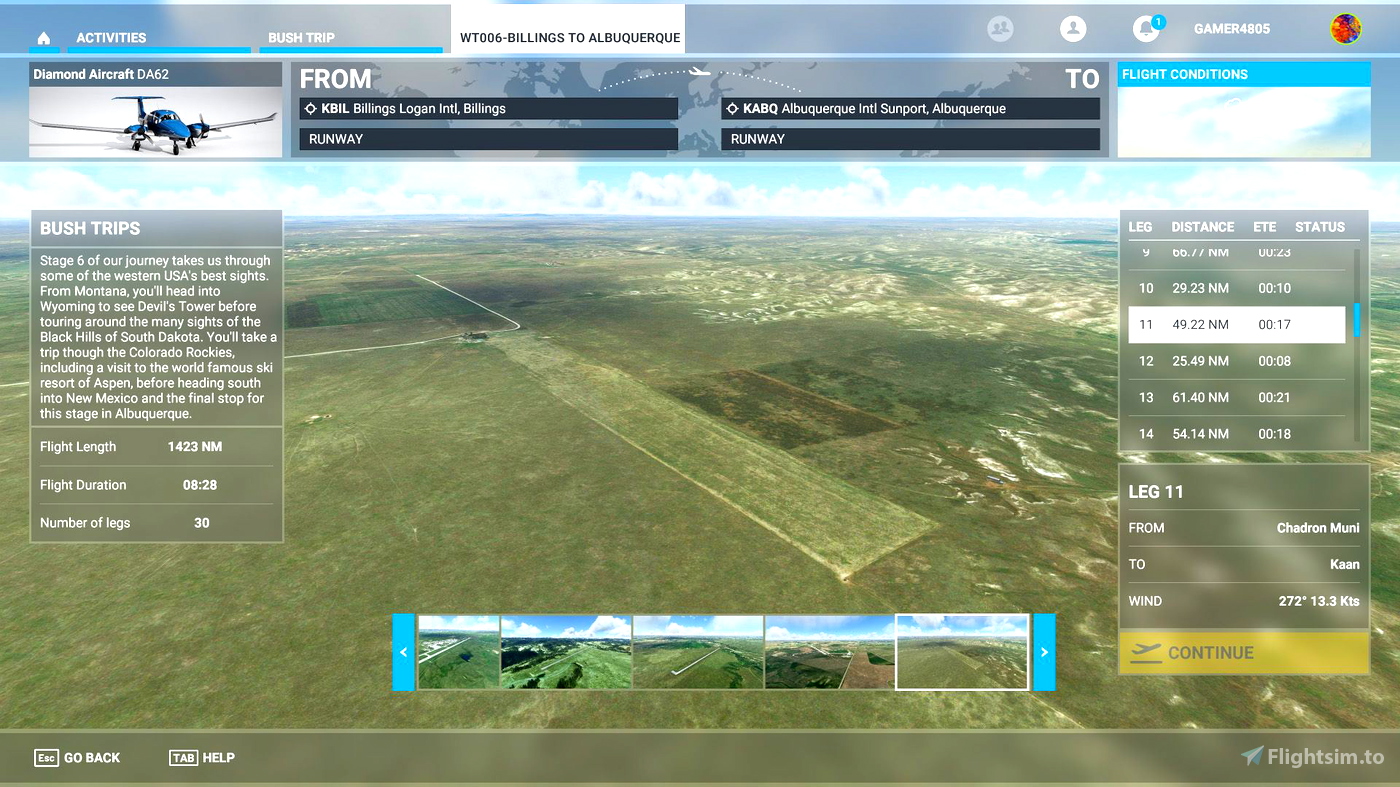Click the GAMER4805 username

coord(1232,29)
